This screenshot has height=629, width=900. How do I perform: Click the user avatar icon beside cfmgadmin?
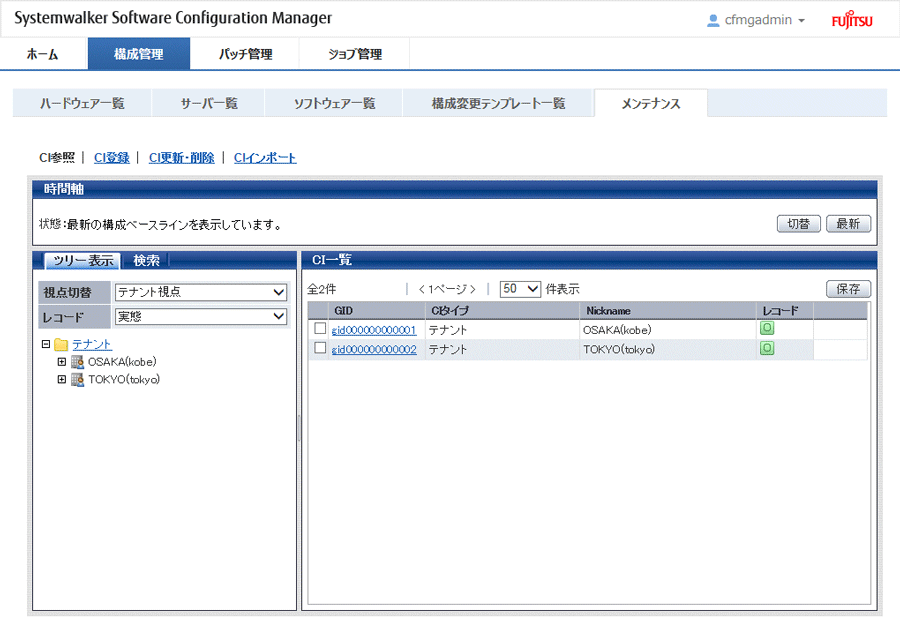point(713,21)
